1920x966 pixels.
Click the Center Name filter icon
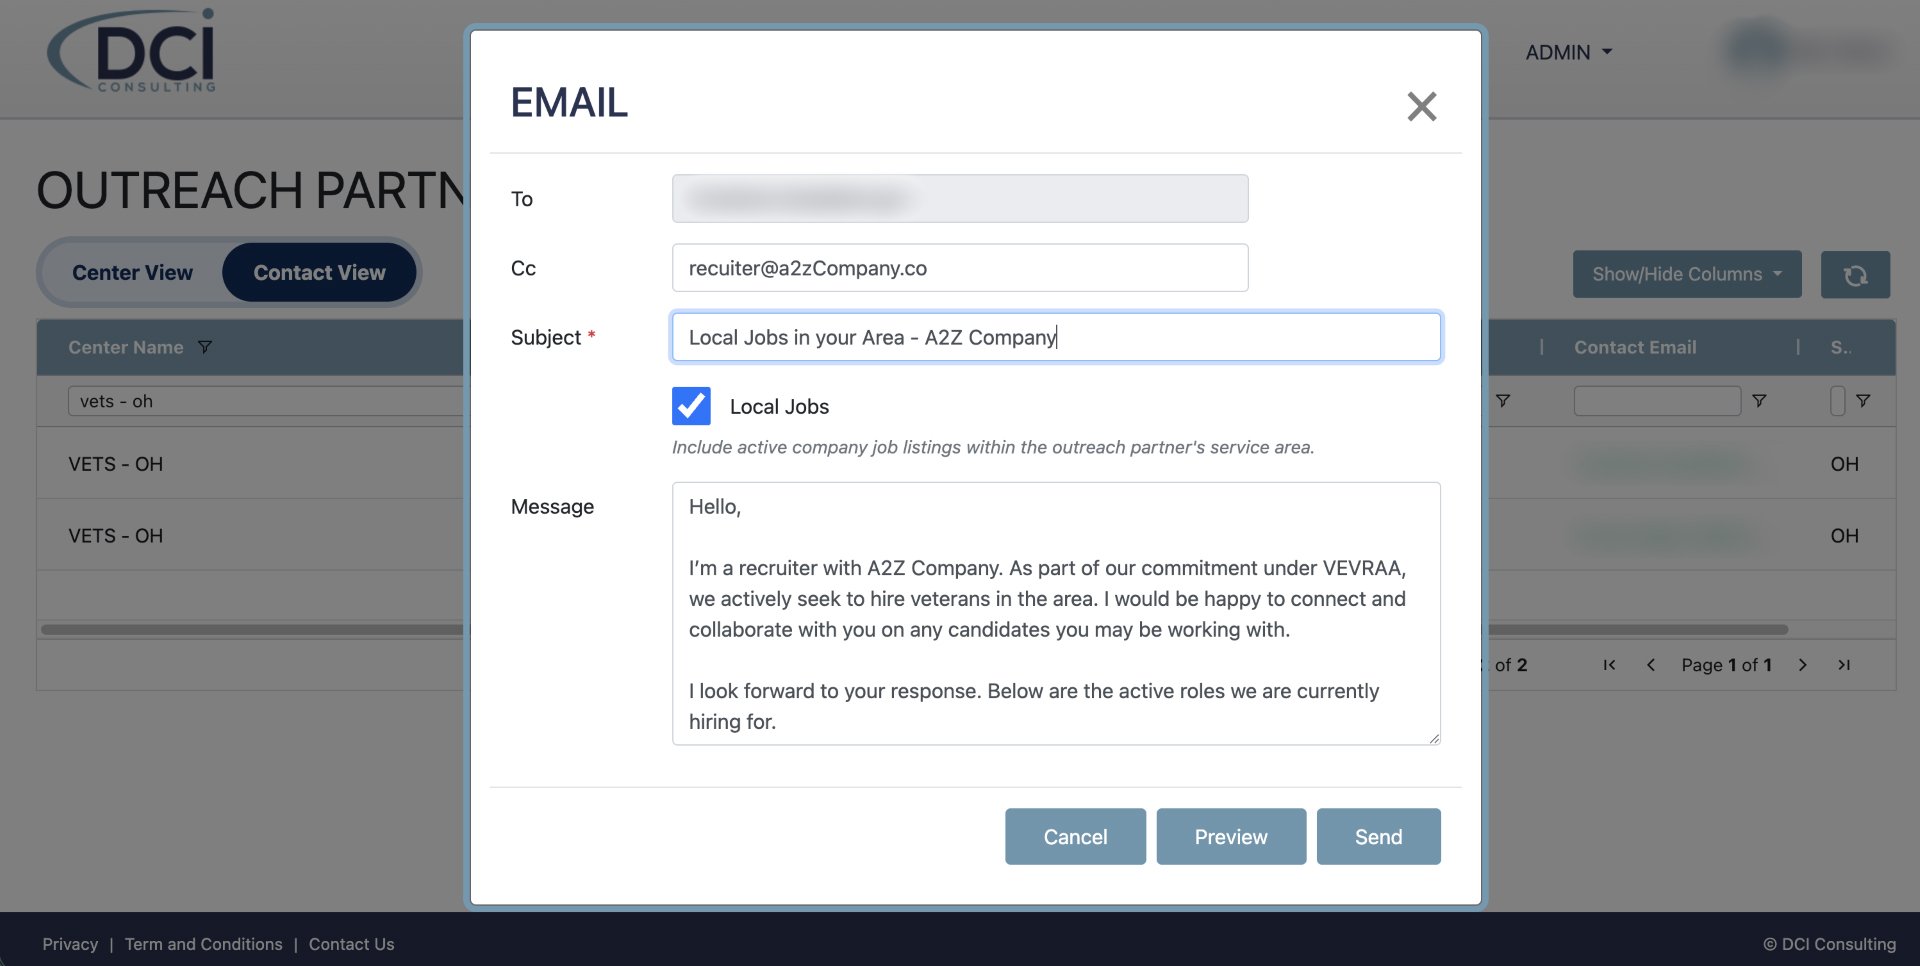coord(205,347)
